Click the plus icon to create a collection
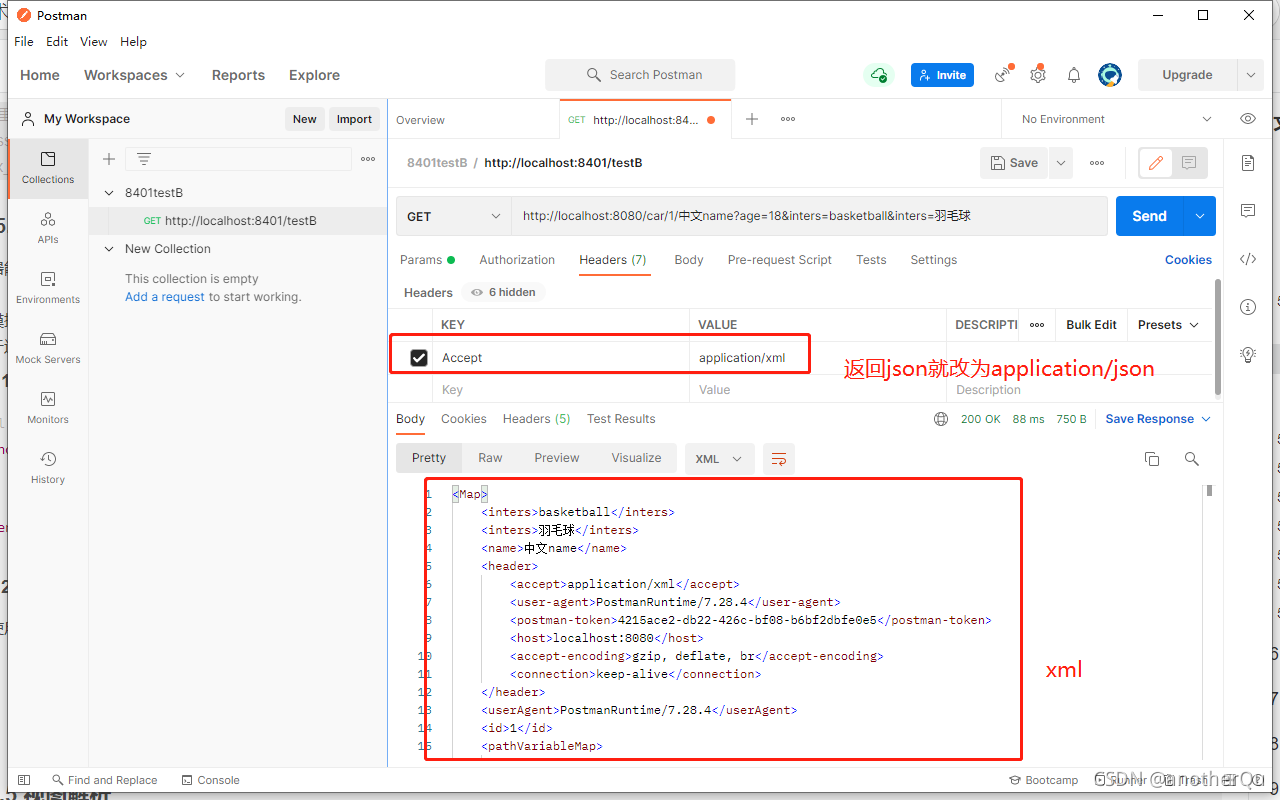Viewport: 1280px width, 800px height. click(109, 159)
